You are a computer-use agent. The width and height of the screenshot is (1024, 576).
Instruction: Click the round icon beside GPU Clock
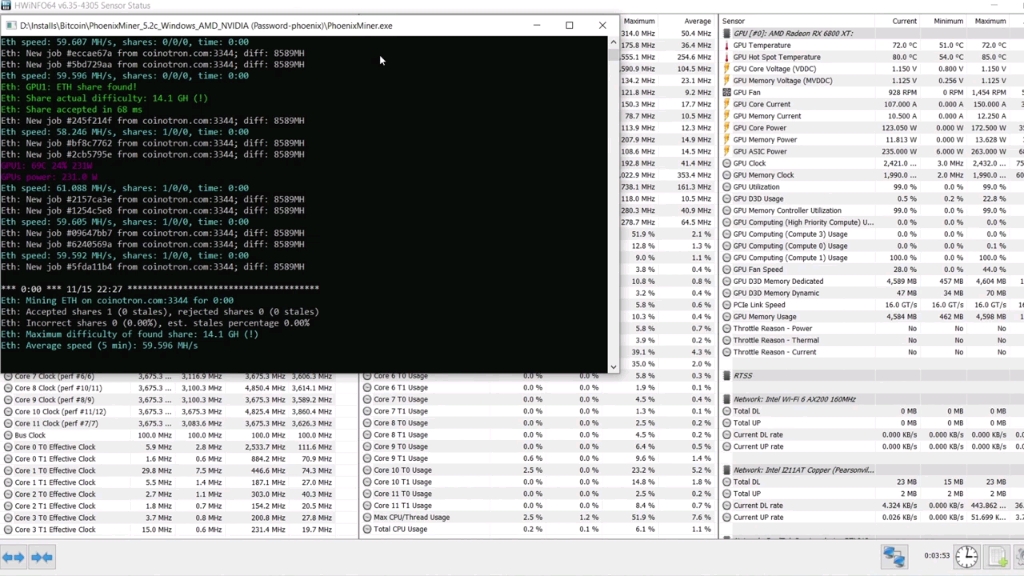coord(727,163)
